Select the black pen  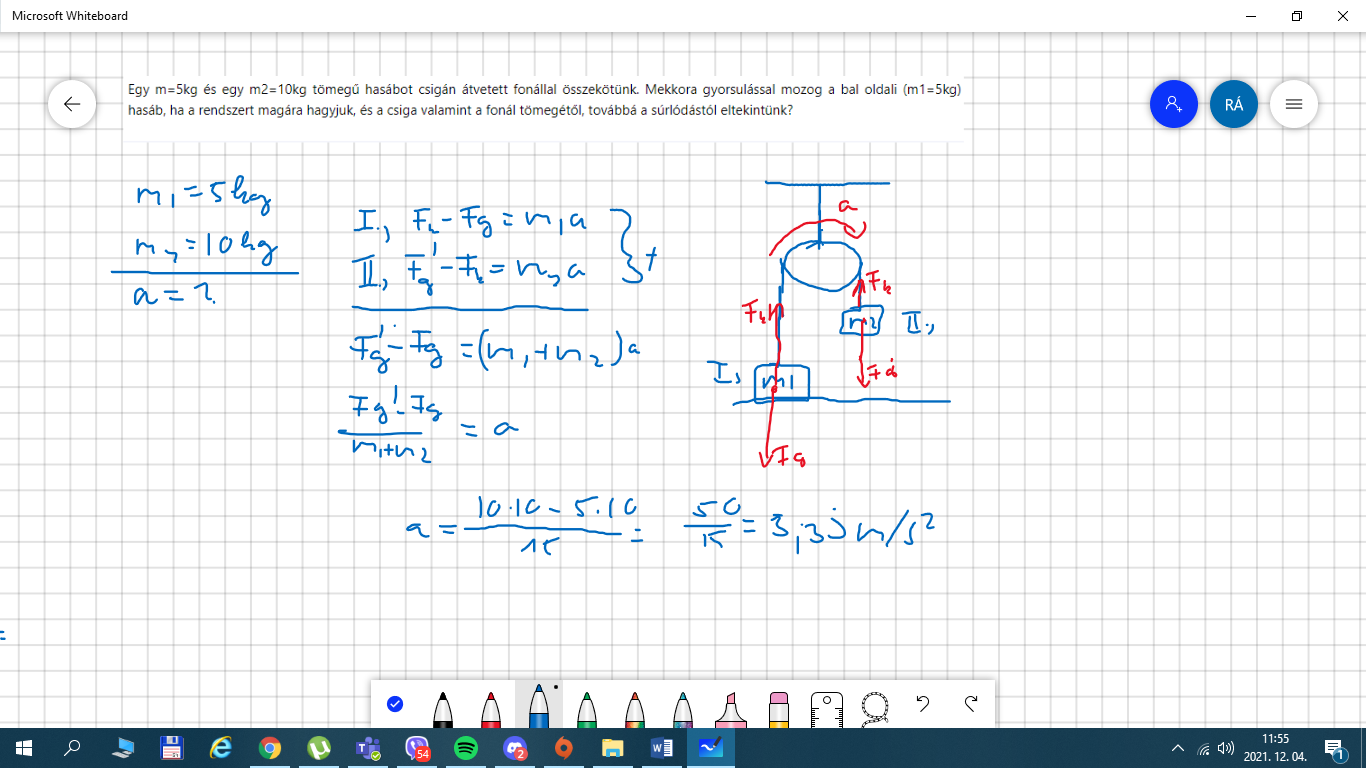tap(443, 708)
